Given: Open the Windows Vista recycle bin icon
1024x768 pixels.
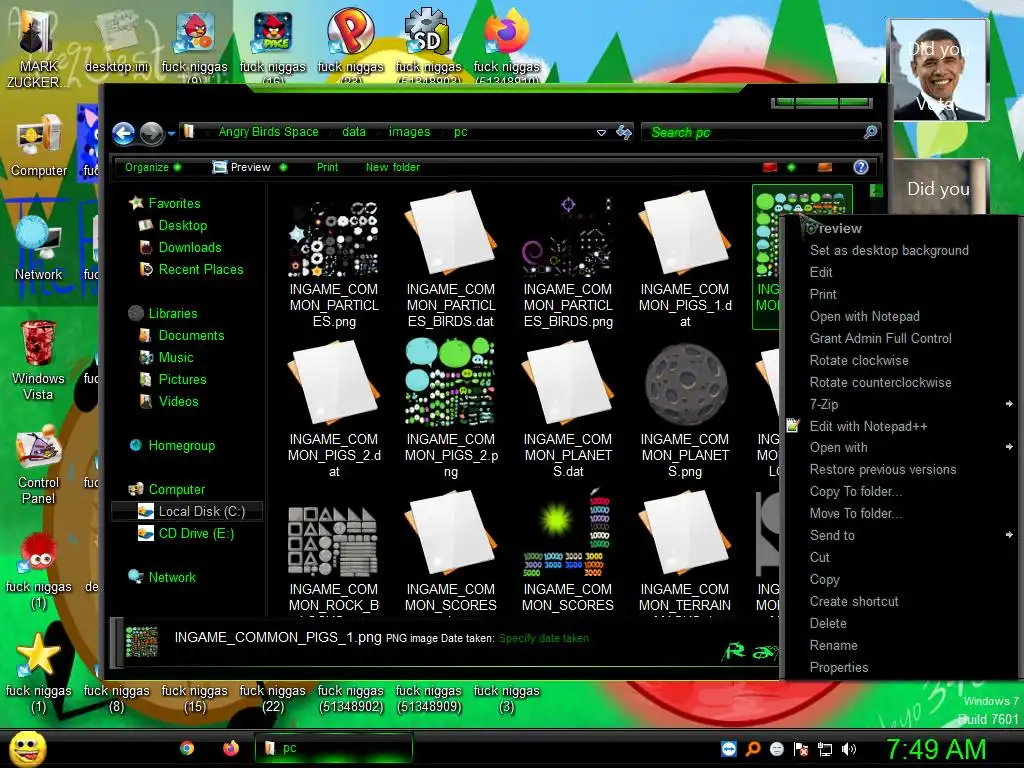Looking at the screenshot, I should (x=39, y=360).
